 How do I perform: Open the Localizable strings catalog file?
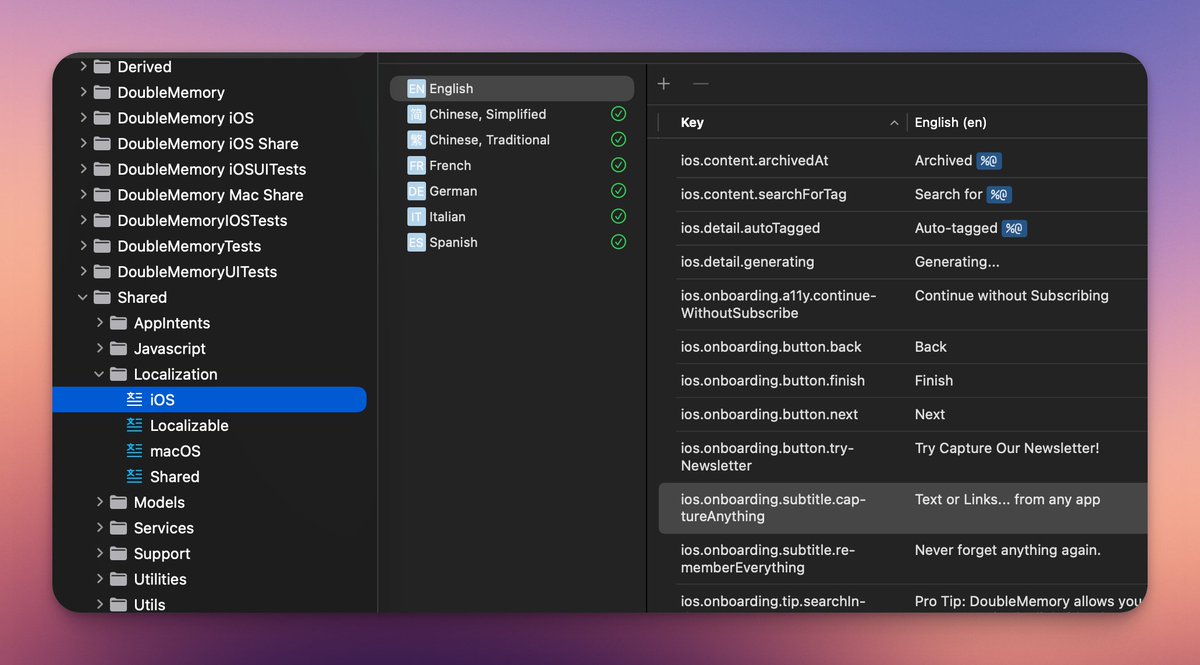[188, 425]
